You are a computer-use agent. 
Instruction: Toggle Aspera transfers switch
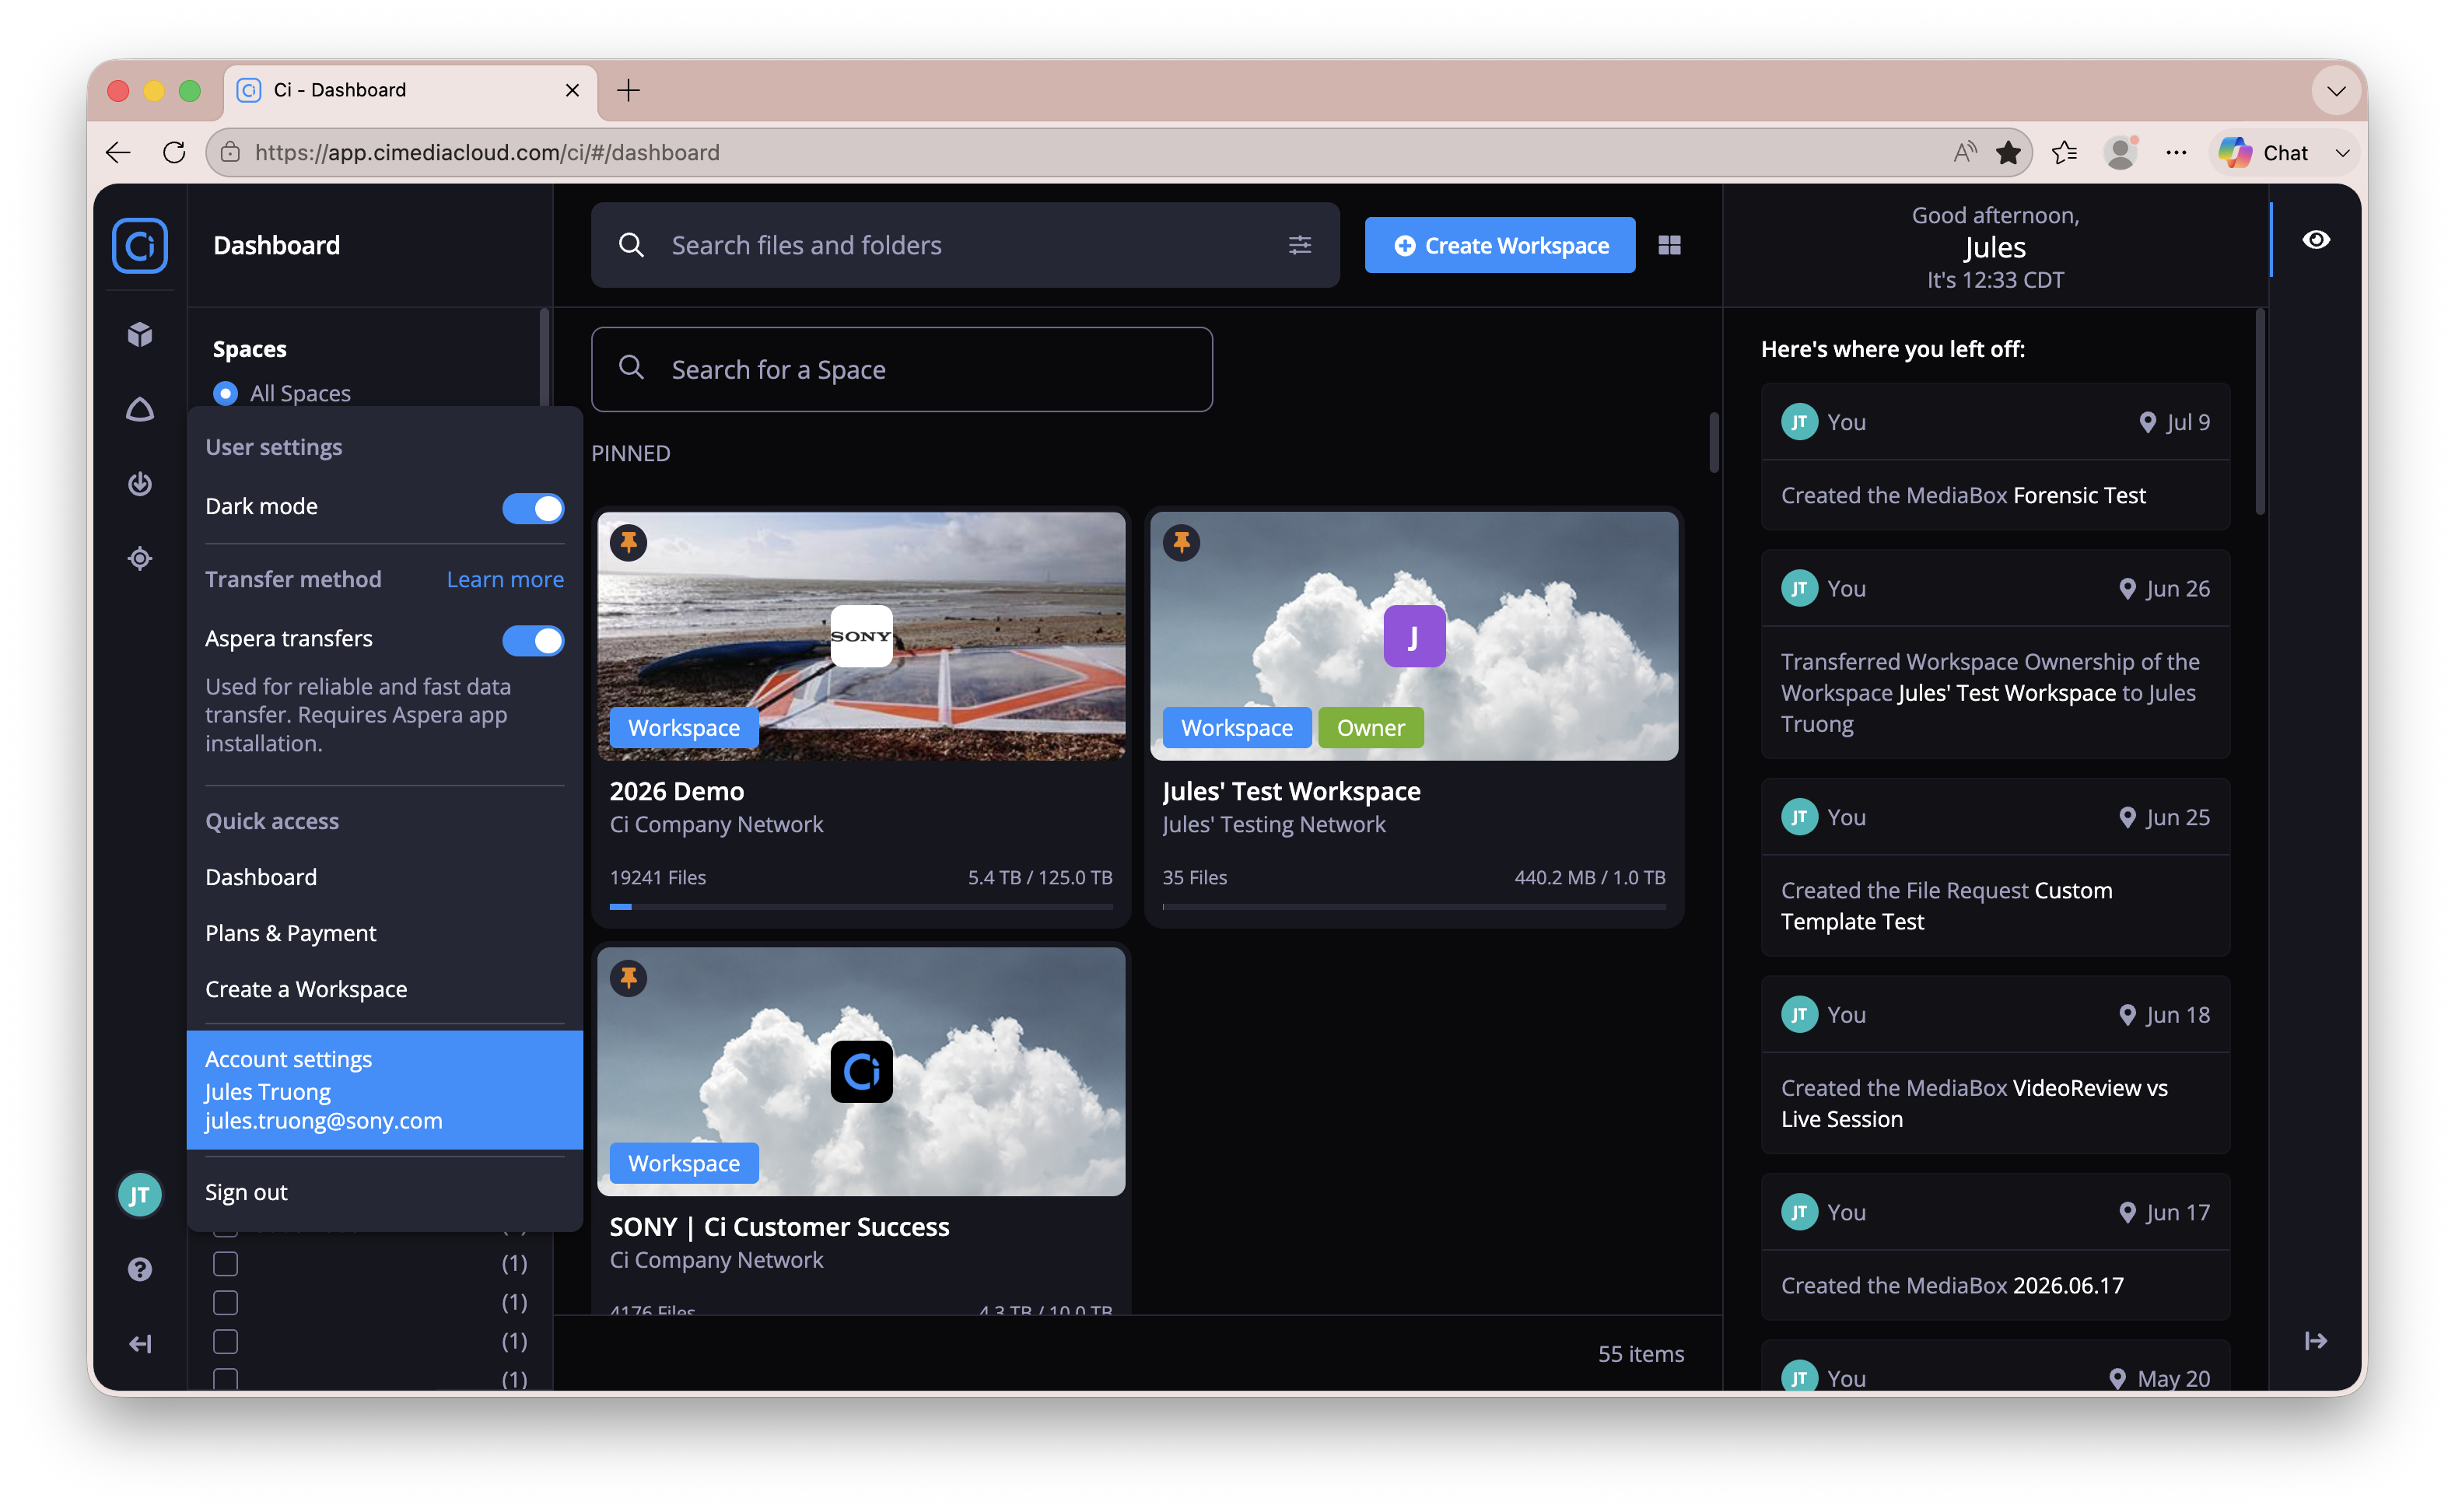[x=533, y=640]
